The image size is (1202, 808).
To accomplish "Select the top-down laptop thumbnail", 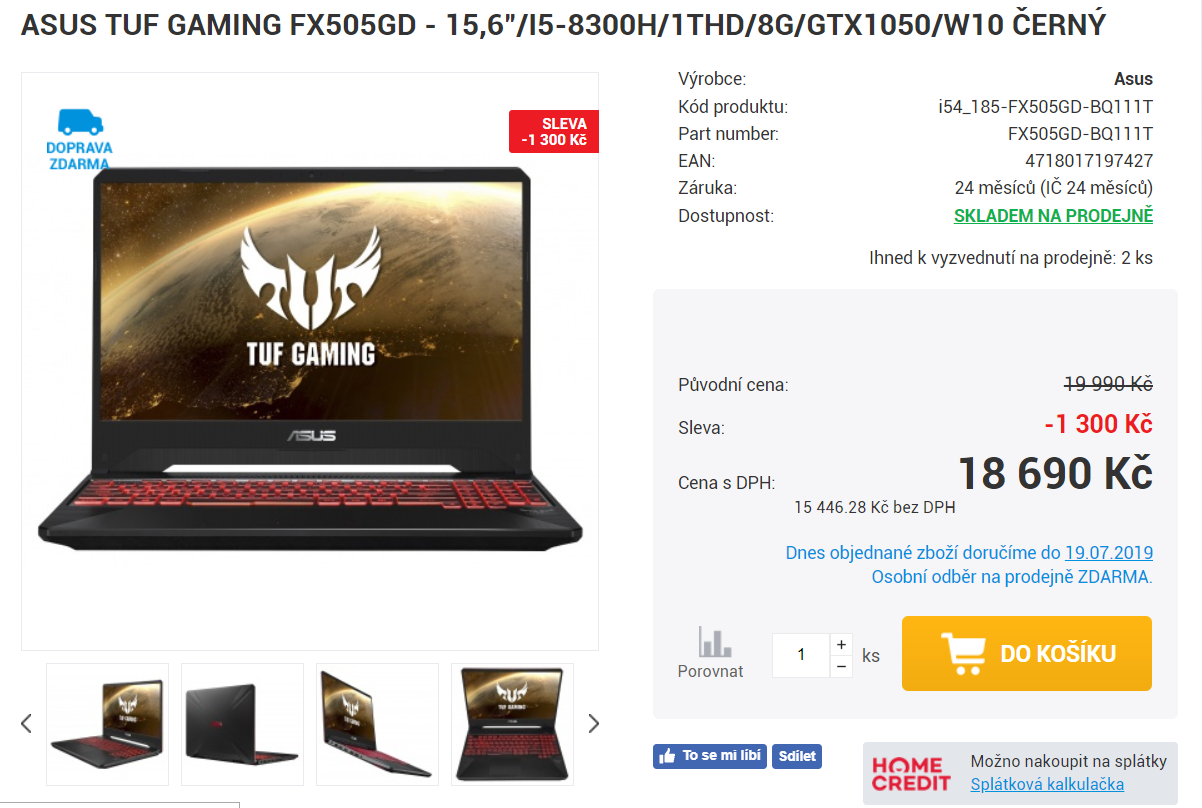I will pyautogui.click(x=512, y=724).
